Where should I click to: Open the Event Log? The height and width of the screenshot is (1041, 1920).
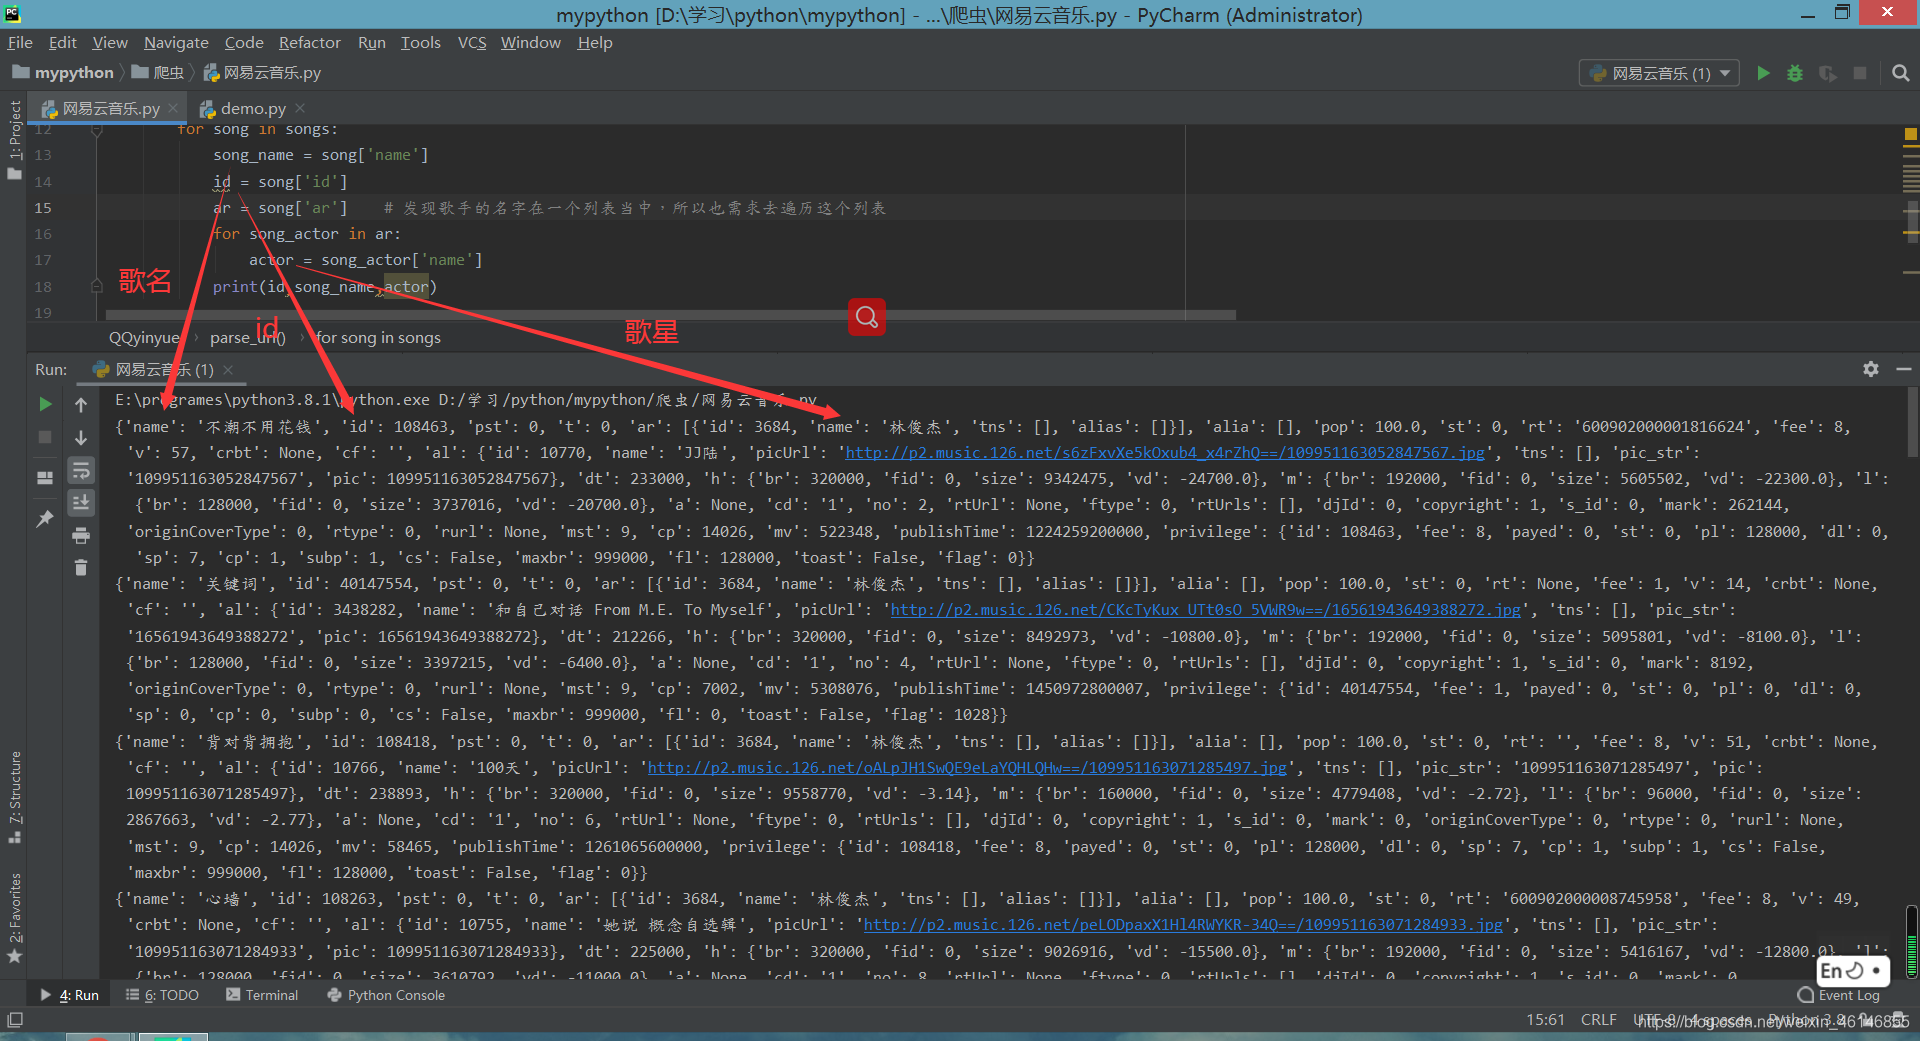click(1838, 995)
